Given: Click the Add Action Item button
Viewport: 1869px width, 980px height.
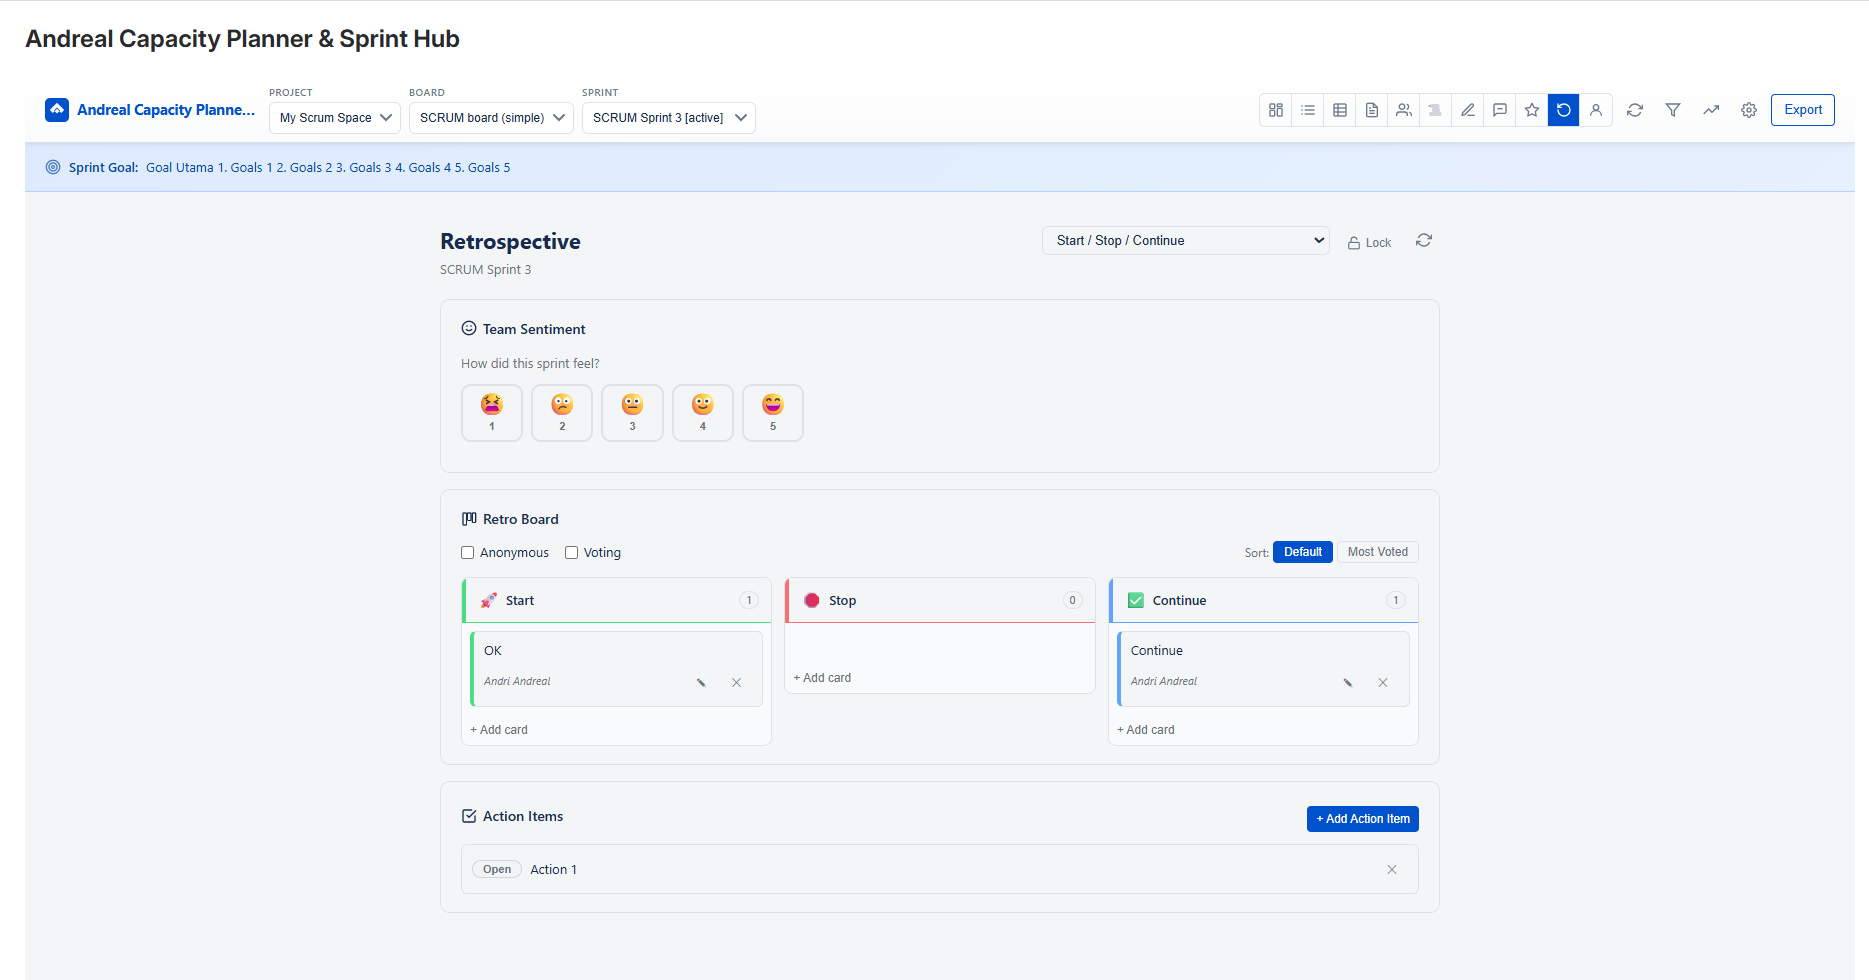Looking at the screenshot, I should pos(1362,819).
